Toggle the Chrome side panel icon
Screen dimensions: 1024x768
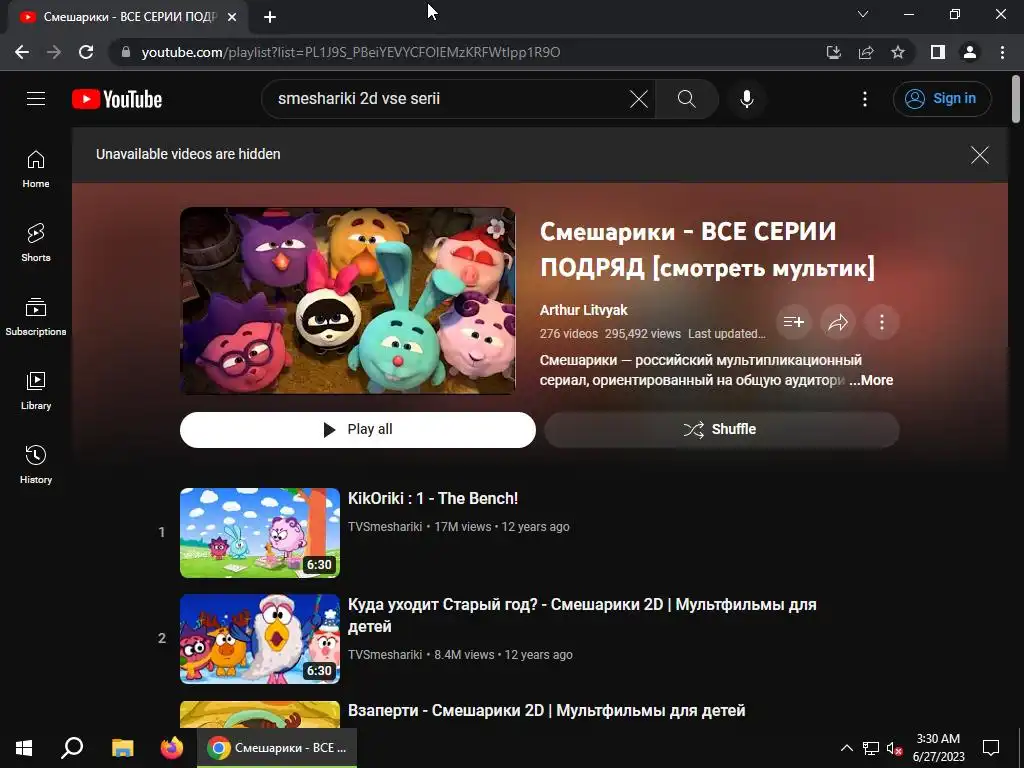click(938, 52)
